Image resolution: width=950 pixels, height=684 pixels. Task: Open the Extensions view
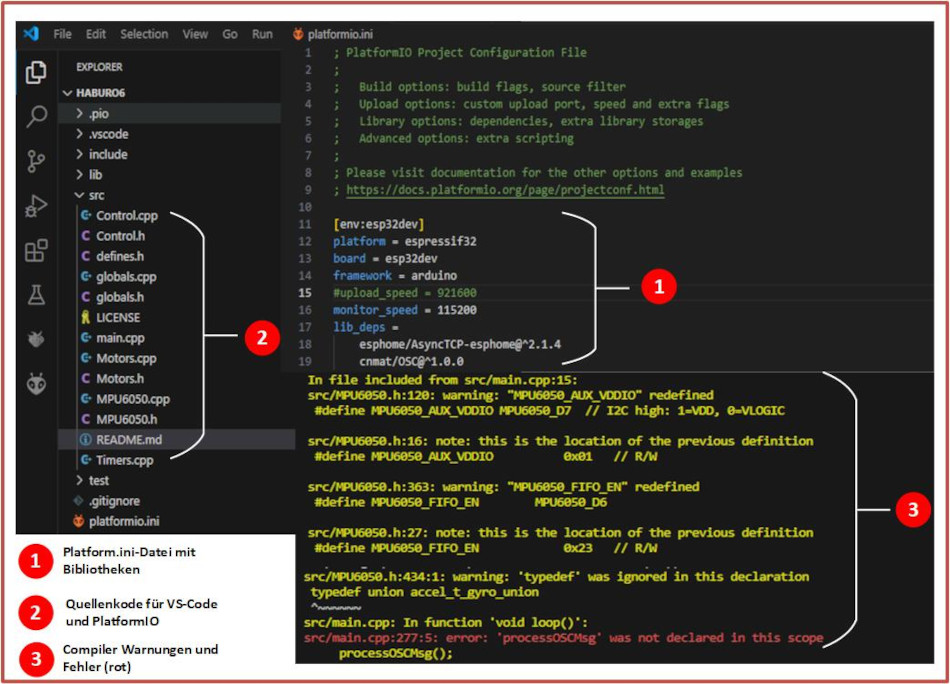click(36, 250)
